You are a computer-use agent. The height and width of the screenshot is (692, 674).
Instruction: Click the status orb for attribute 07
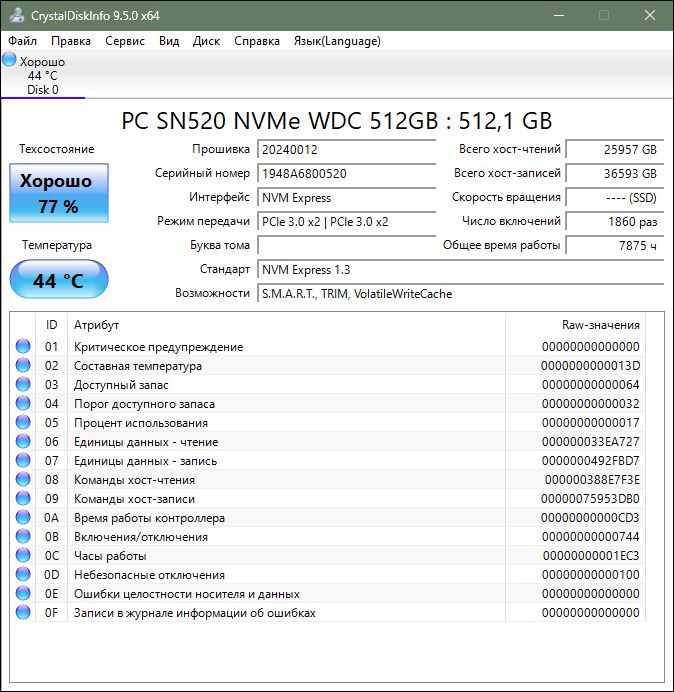(x=23, y=460)
